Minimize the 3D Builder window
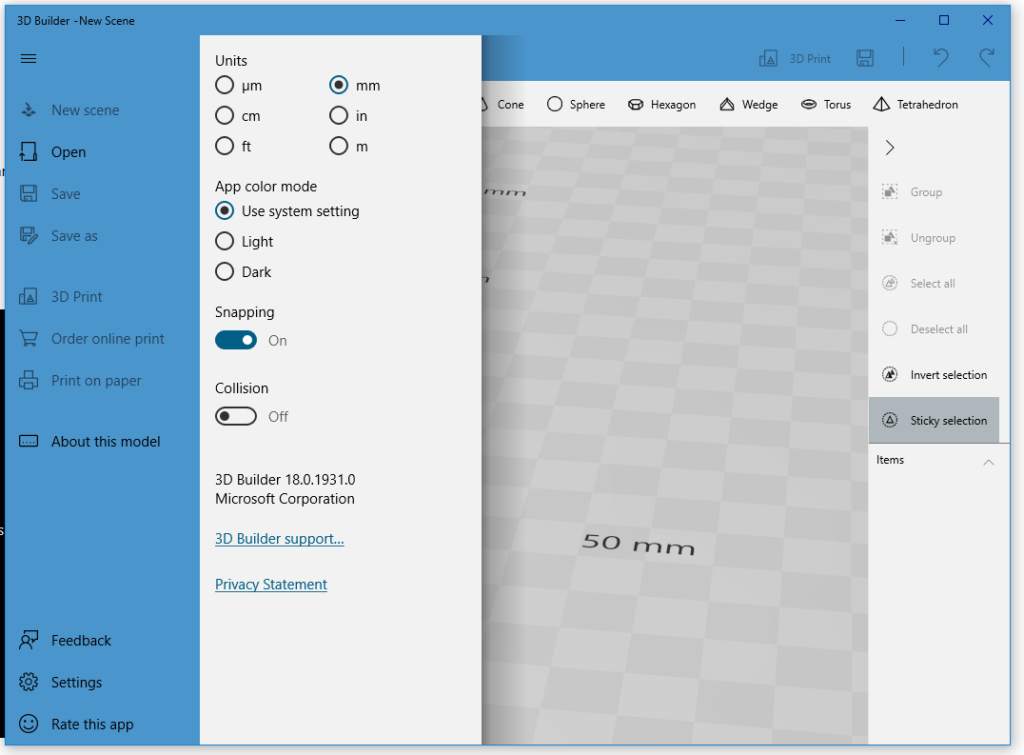 point(900,20)
